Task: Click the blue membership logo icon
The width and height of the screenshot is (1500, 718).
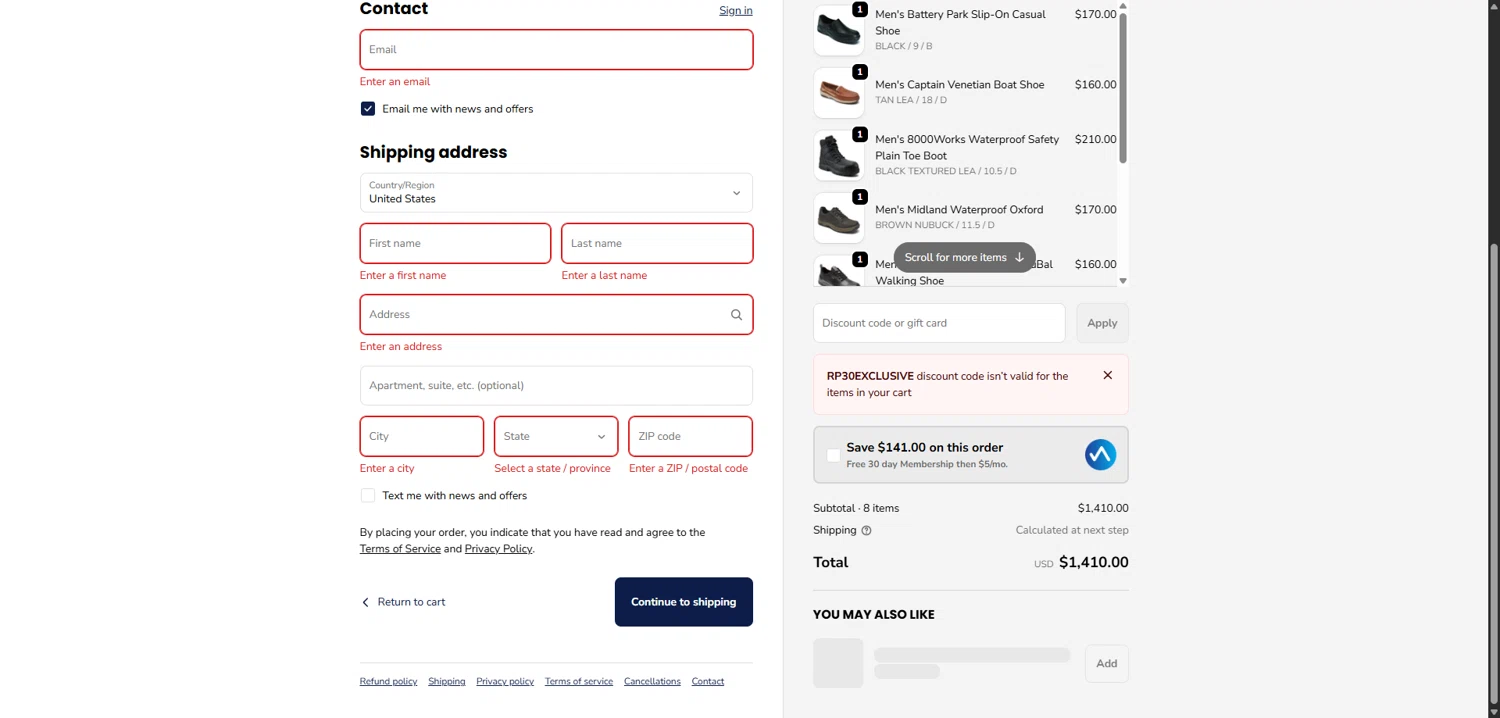Action: pyautogui.click(x=1100, y=455)
